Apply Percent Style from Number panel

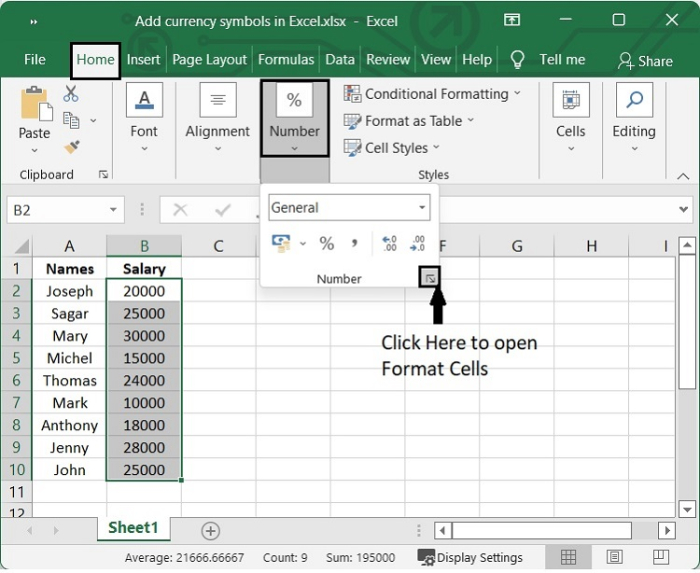pyautogui.click(x=326, y=243)
